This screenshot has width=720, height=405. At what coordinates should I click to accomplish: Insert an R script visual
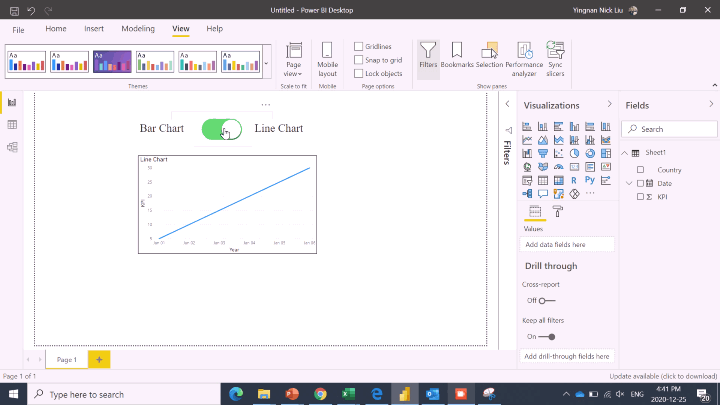coord(574,180)
